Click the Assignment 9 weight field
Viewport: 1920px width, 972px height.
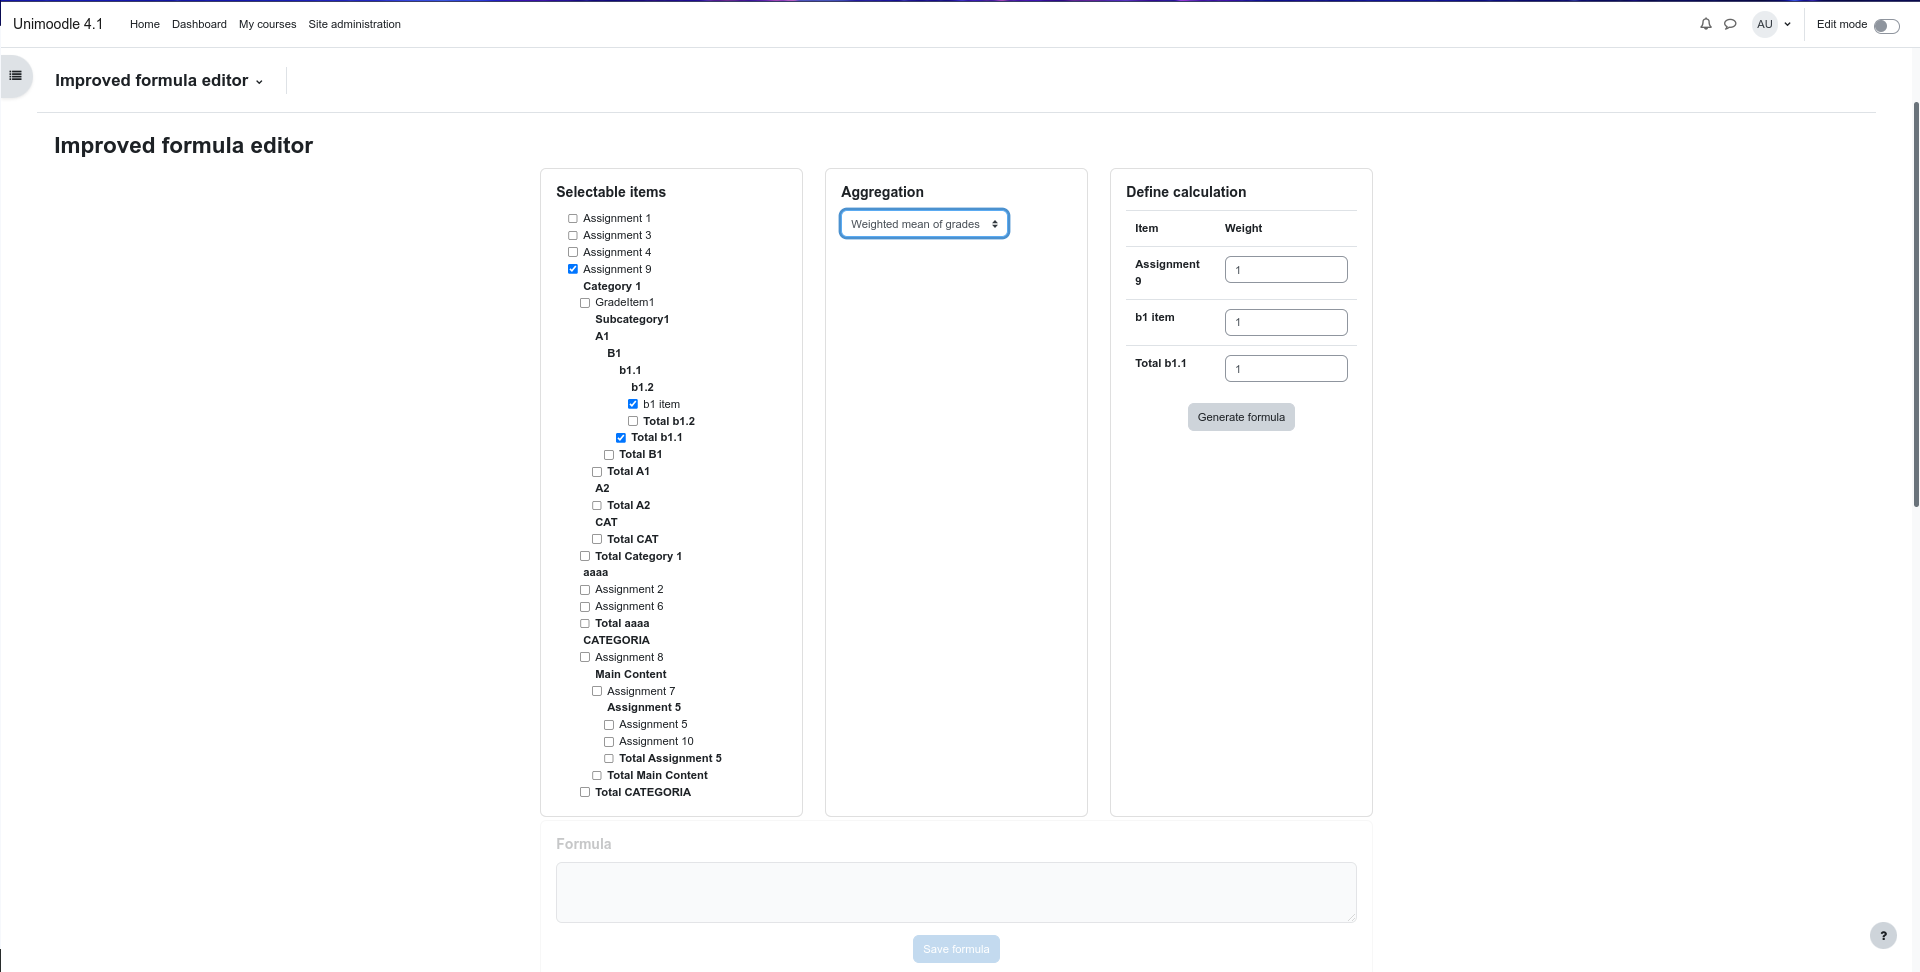1286,270
